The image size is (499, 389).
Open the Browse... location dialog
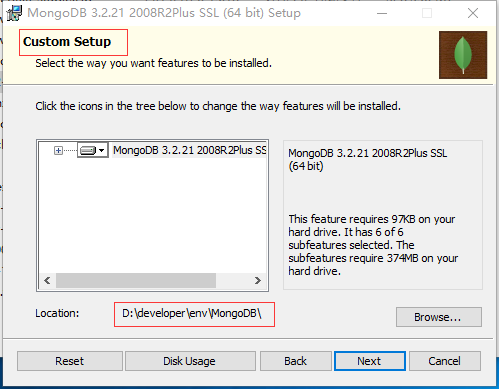[439, 317]
